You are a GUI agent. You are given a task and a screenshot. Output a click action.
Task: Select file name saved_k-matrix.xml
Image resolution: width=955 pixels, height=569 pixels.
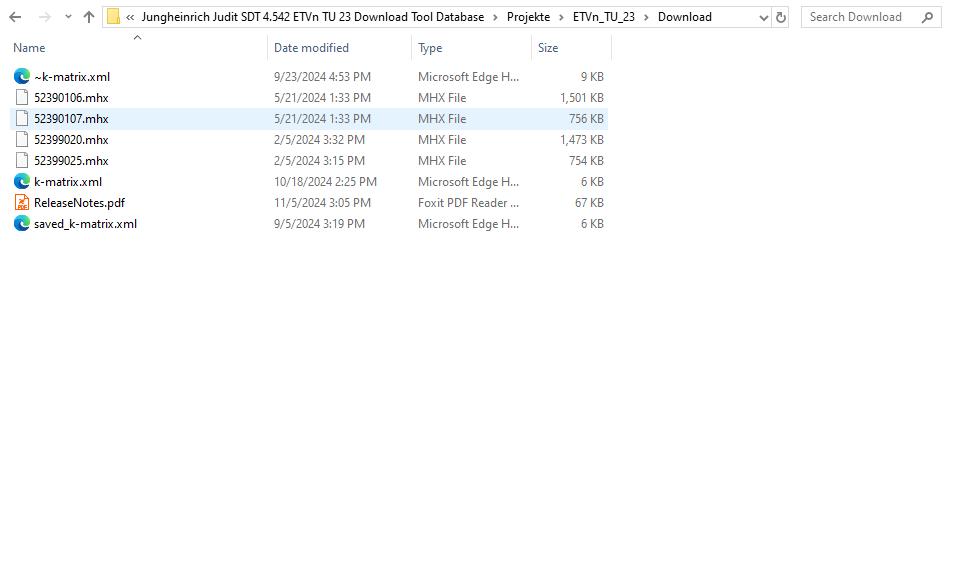[x=85, y=224]
